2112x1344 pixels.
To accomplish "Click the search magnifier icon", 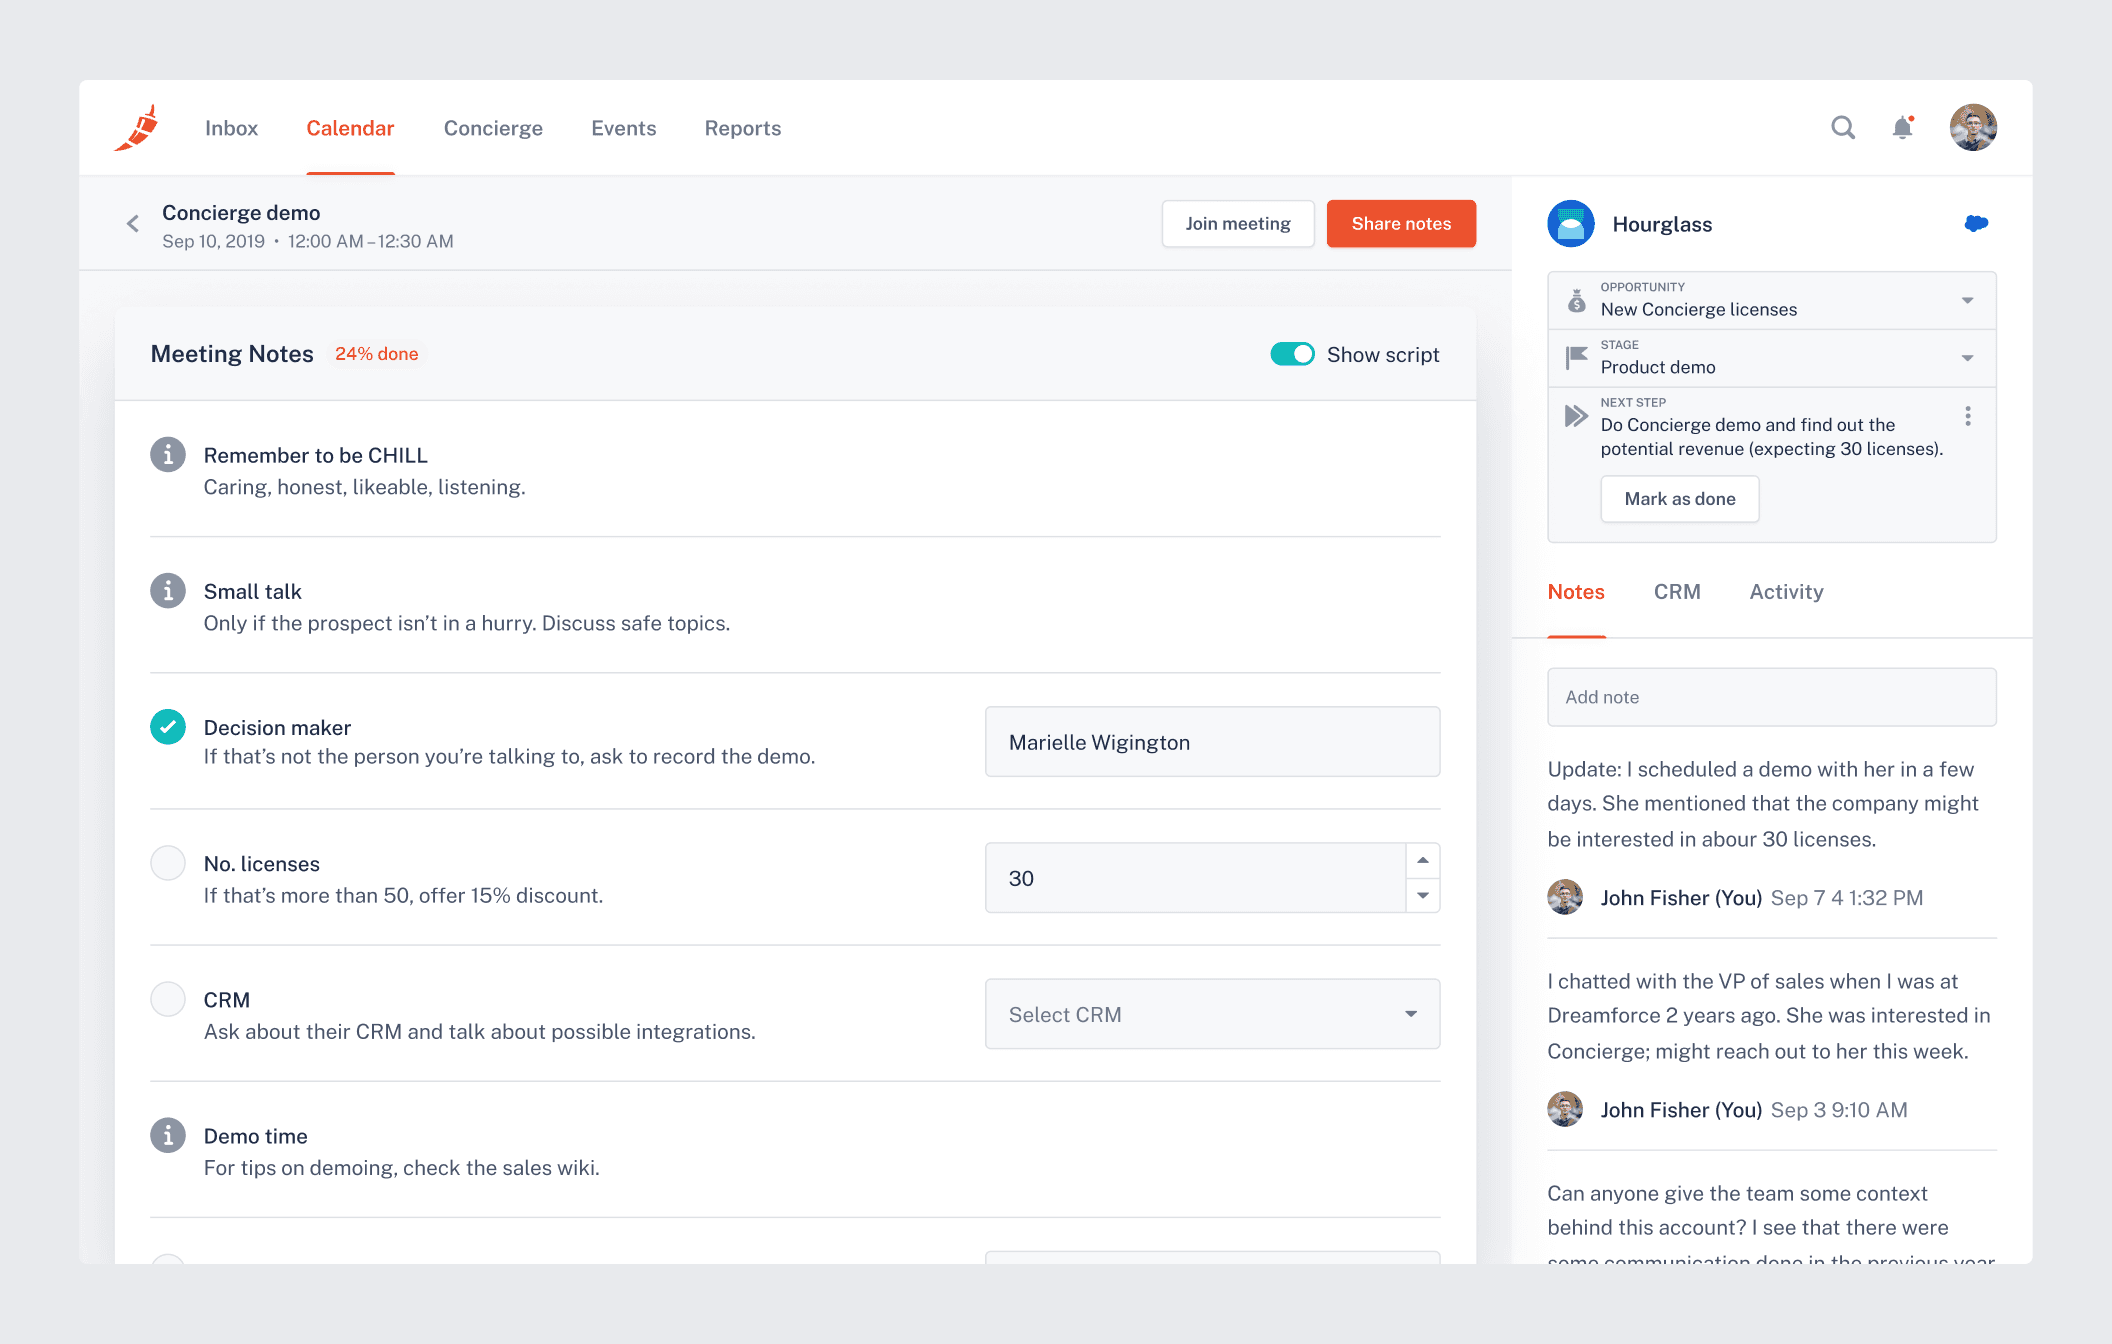I will point(1842,128).
